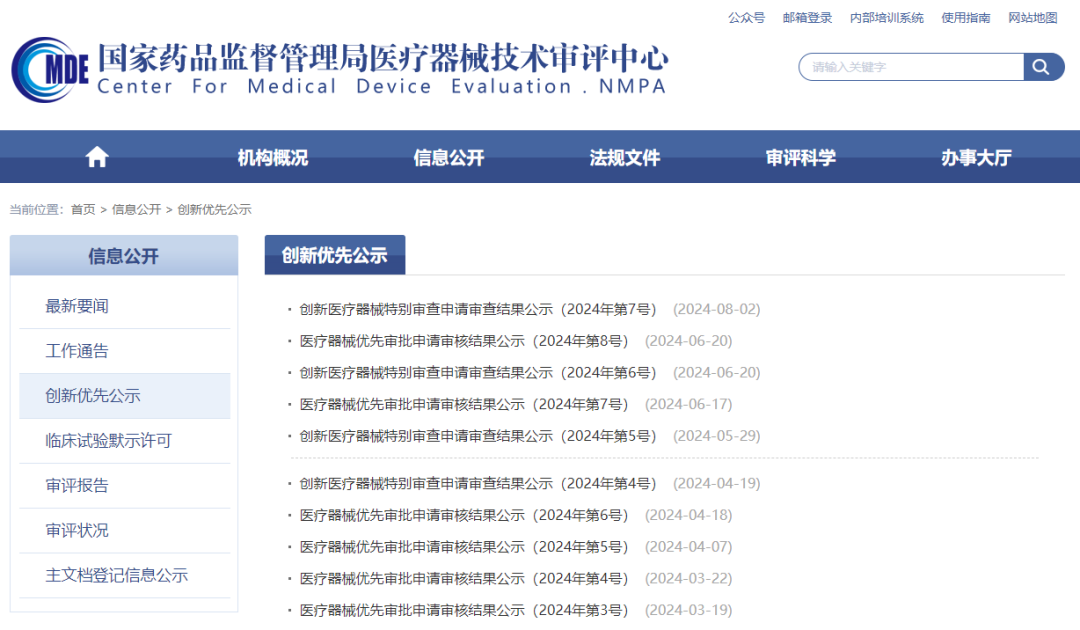1080x630 pixels.
Task: Click 邮箱登录 at the top
Action: 806,17
